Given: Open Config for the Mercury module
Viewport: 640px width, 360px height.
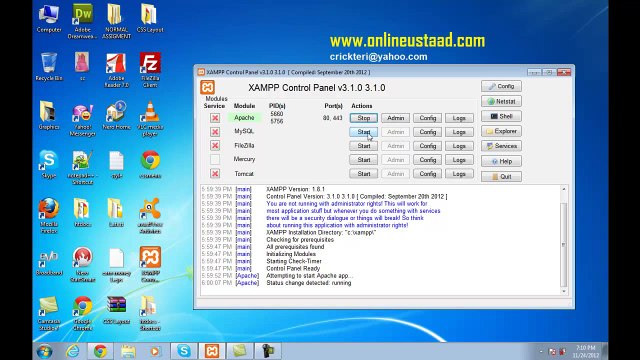Looking at the screenshot, I should pyautogui.click(x=427, y=160).
